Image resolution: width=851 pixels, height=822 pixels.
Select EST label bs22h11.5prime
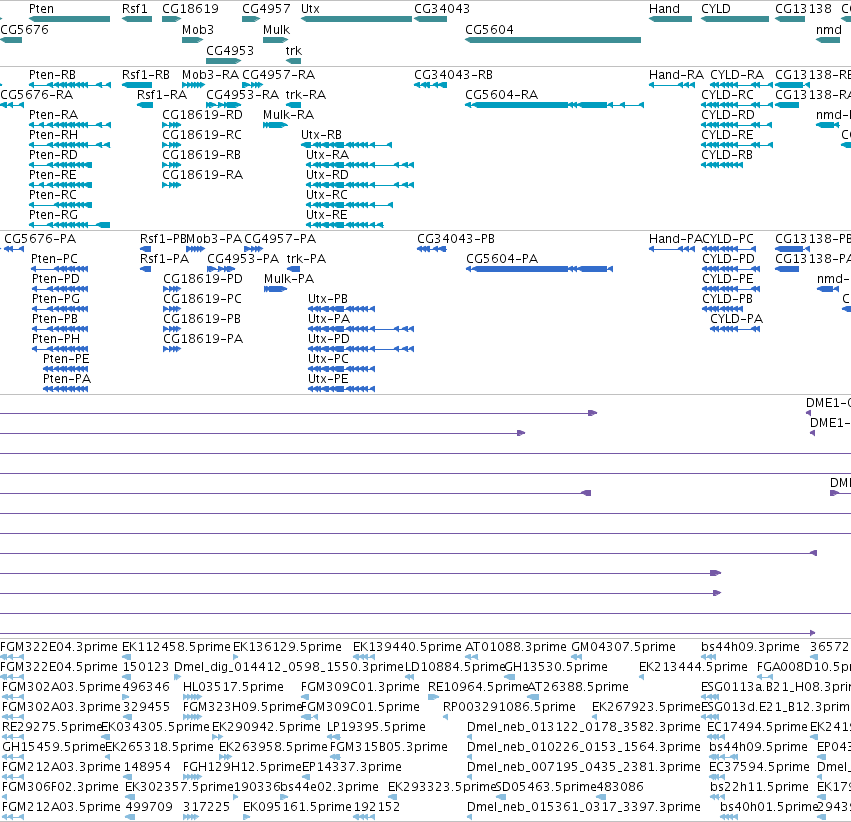(x=760, y=787)
